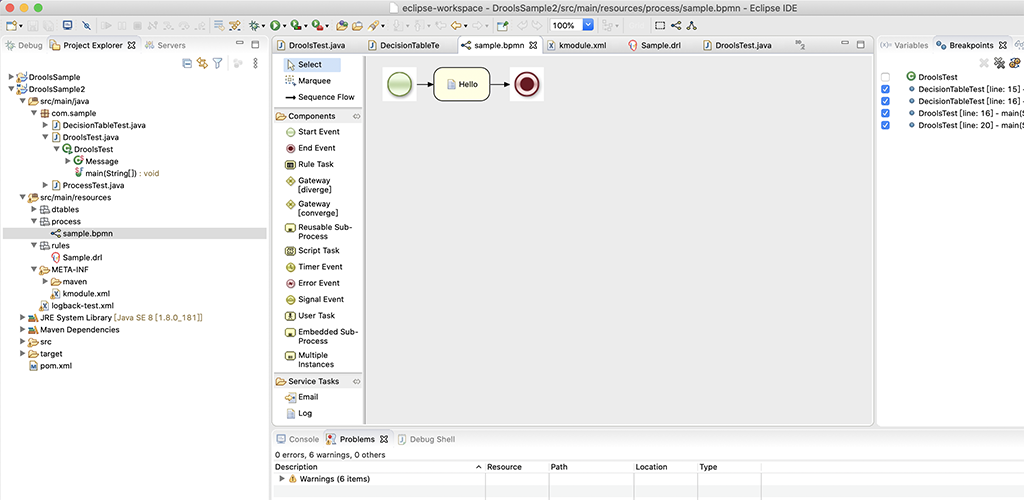Click the green Run launch icon
1024x500 pixels.
(275, 25)
